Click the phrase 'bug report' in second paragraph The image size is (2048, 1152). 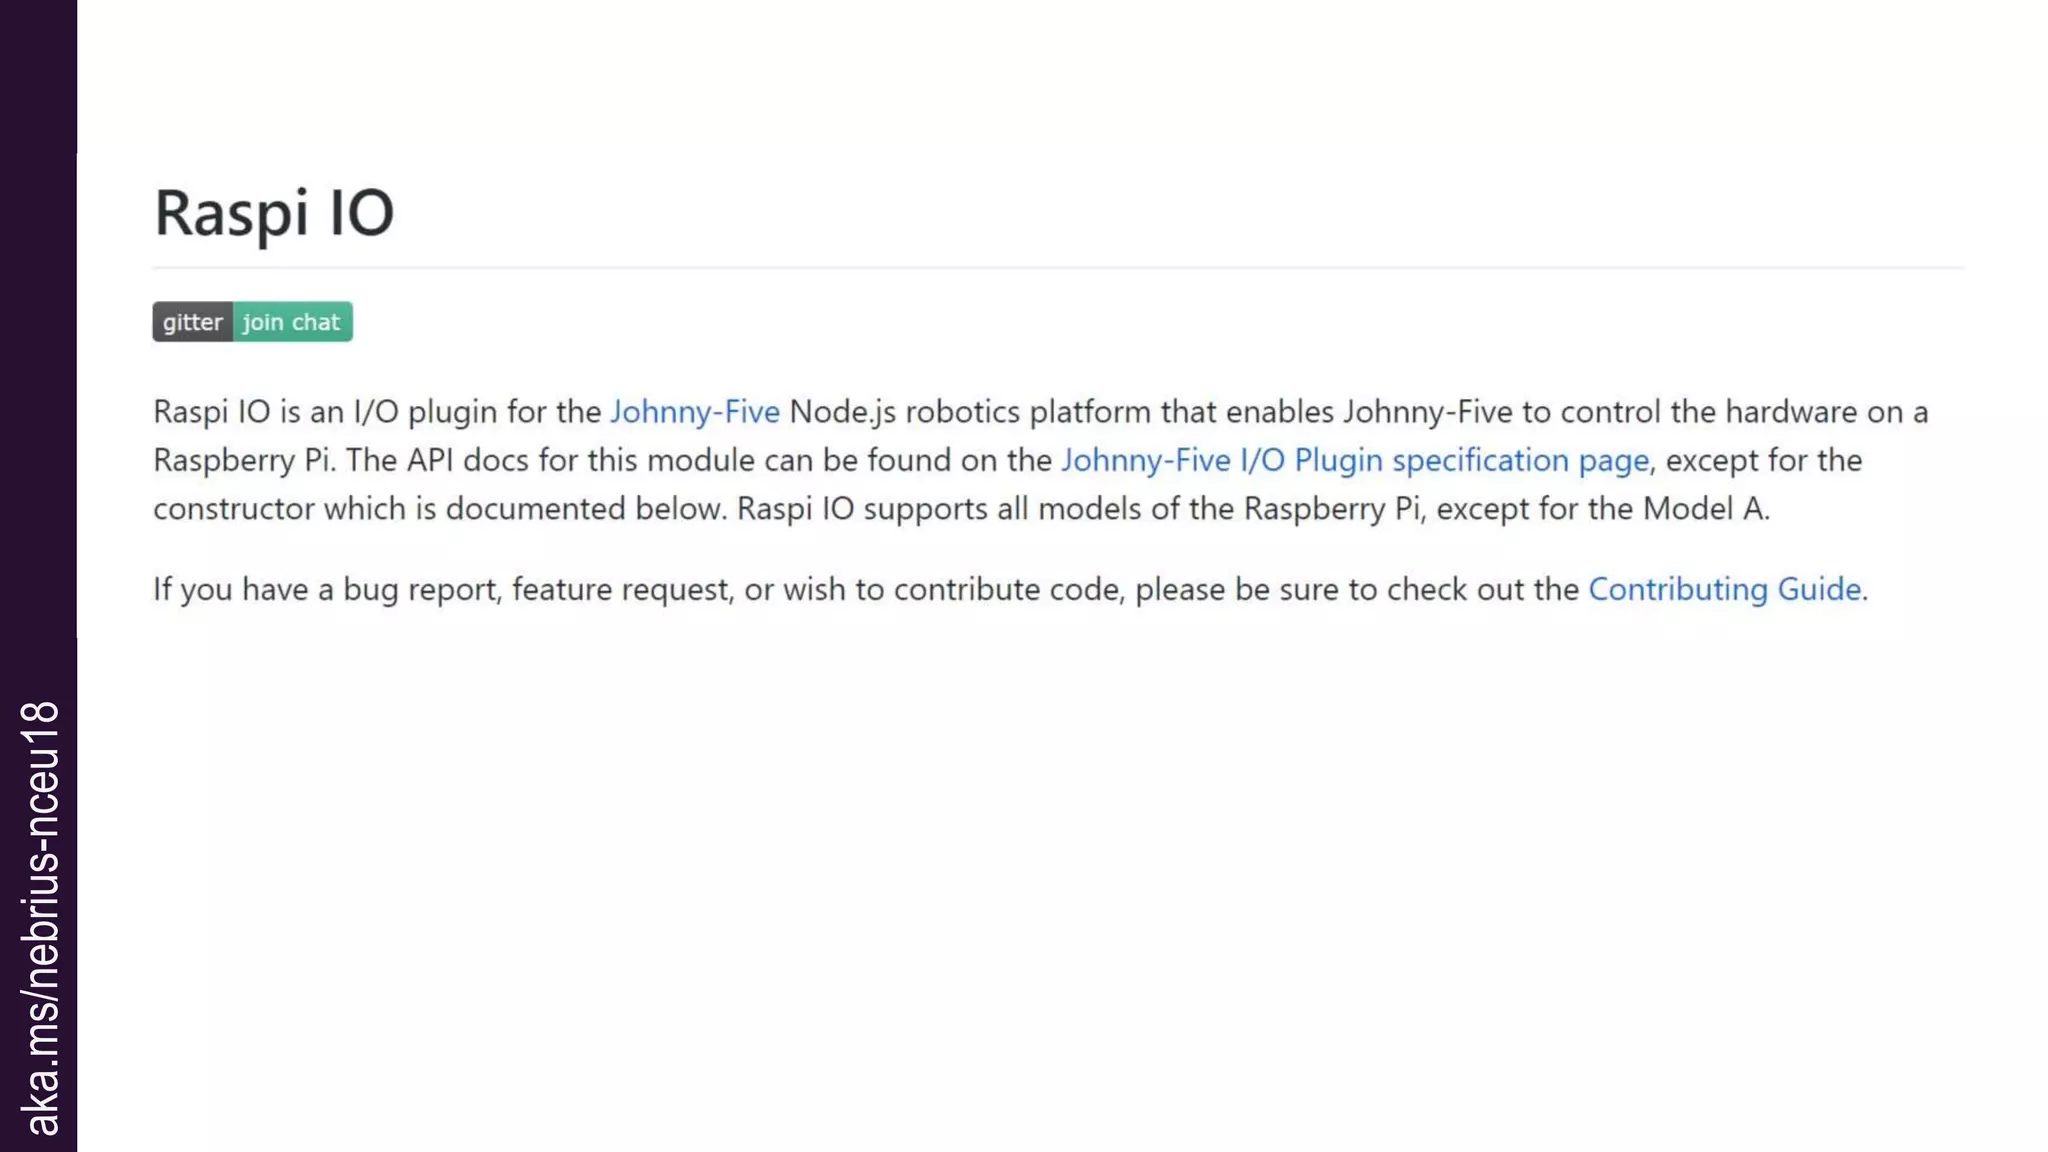click(x=420, y=589)
